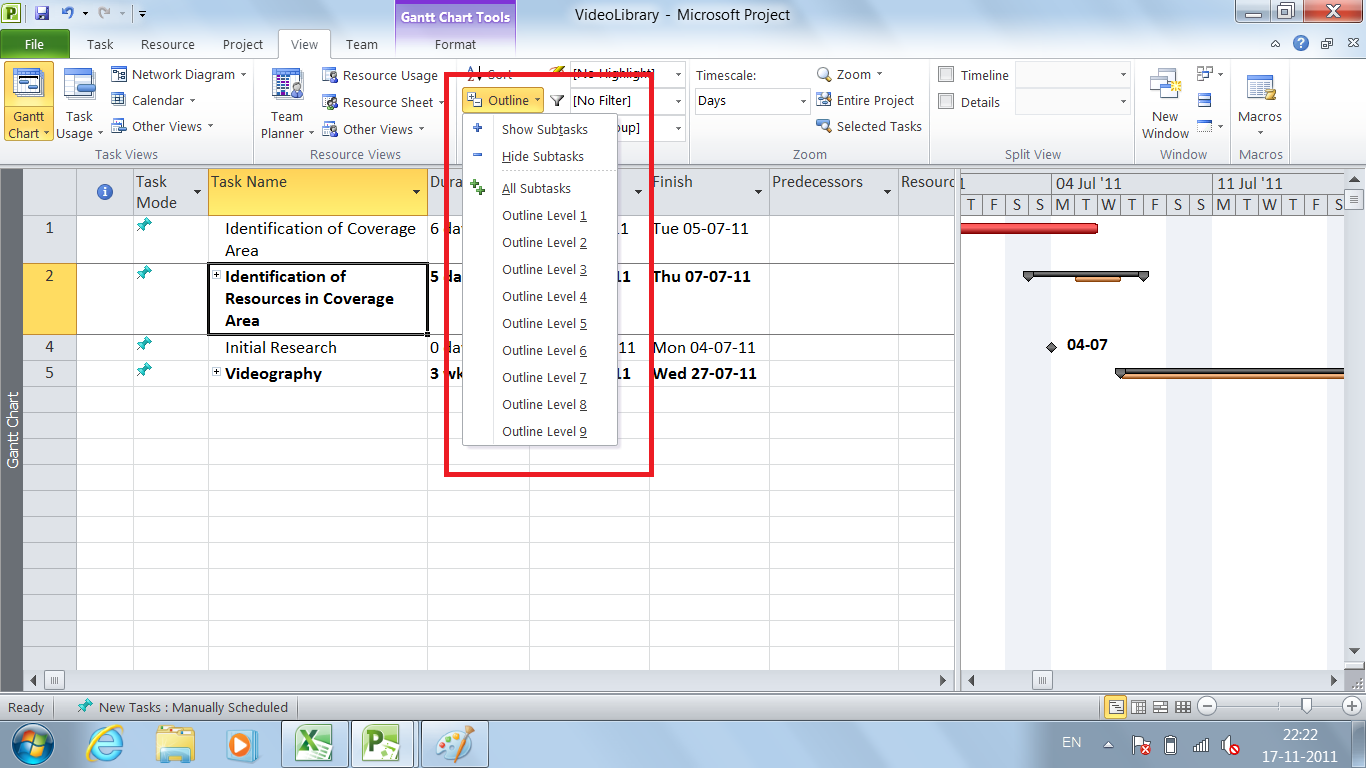Open the Zoom dropdown
Image resolution: width=1366 pixels, height=768 pixels.
tap(850, 75)
